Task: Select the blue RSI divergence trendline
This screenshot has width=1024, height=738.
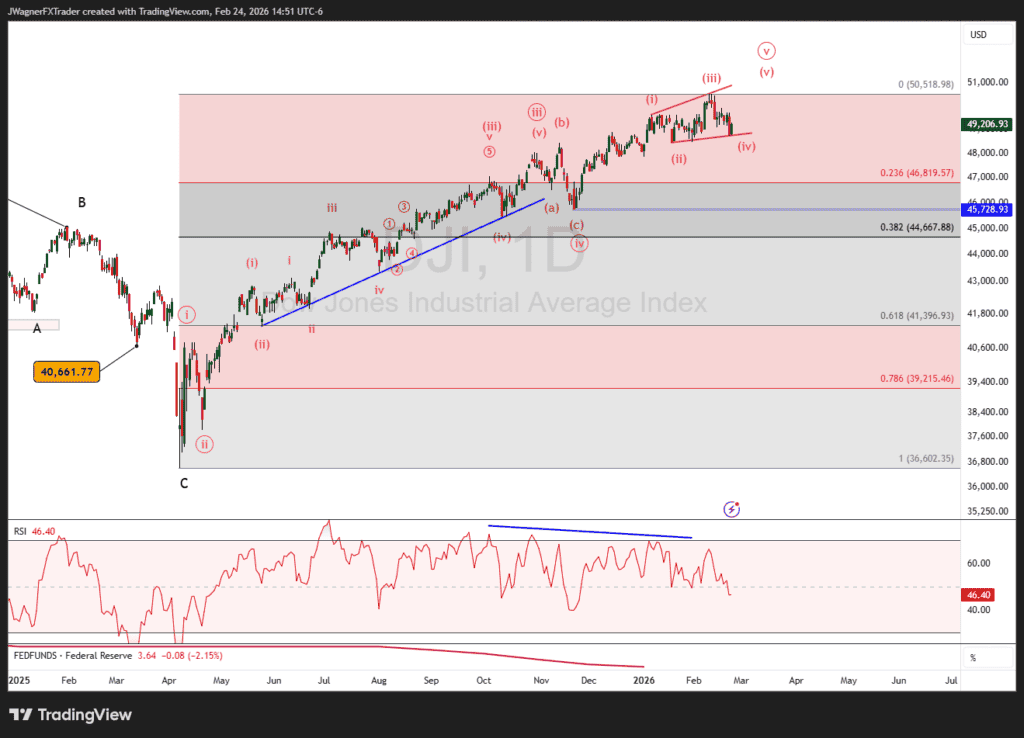Action: [590, 532]
